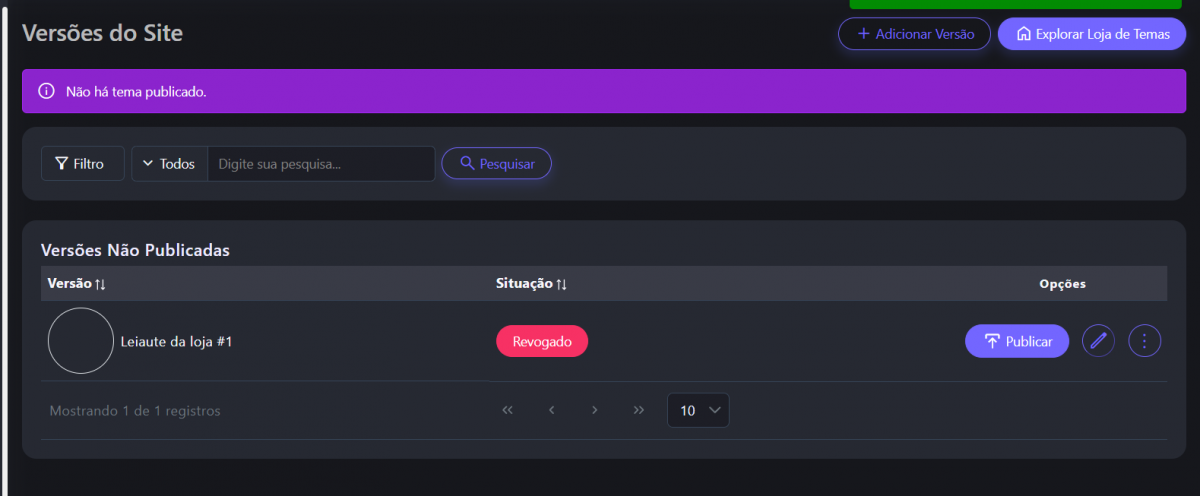
Task: Go to the previous page arrow
Action: [x=551, y=410]
